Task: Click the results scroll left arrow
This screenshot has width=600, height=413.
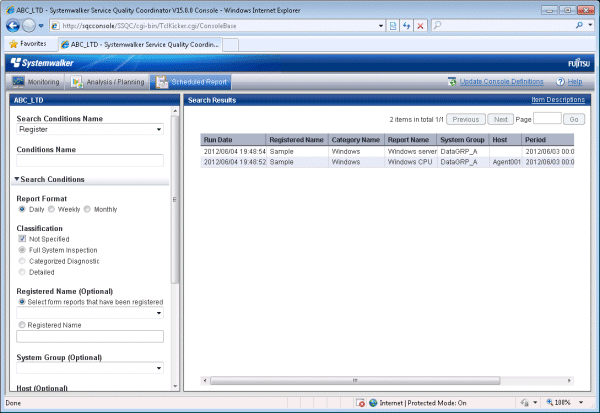Action: click(x=205, y=380)
